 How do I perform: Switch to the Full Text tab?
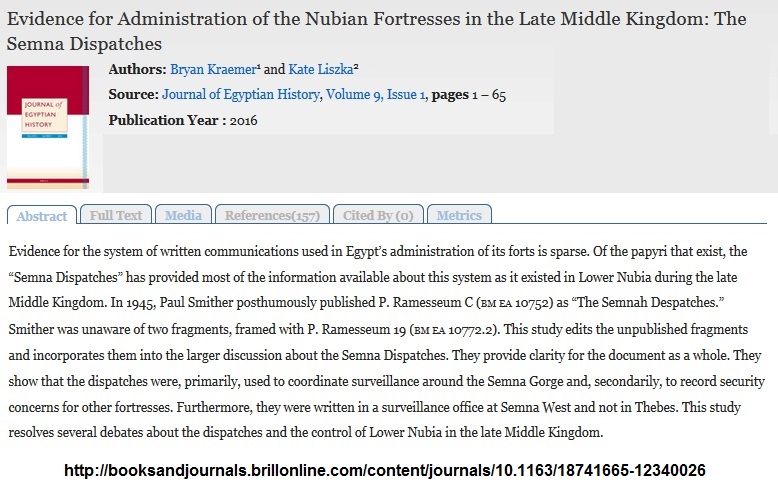tap(116, 215)
